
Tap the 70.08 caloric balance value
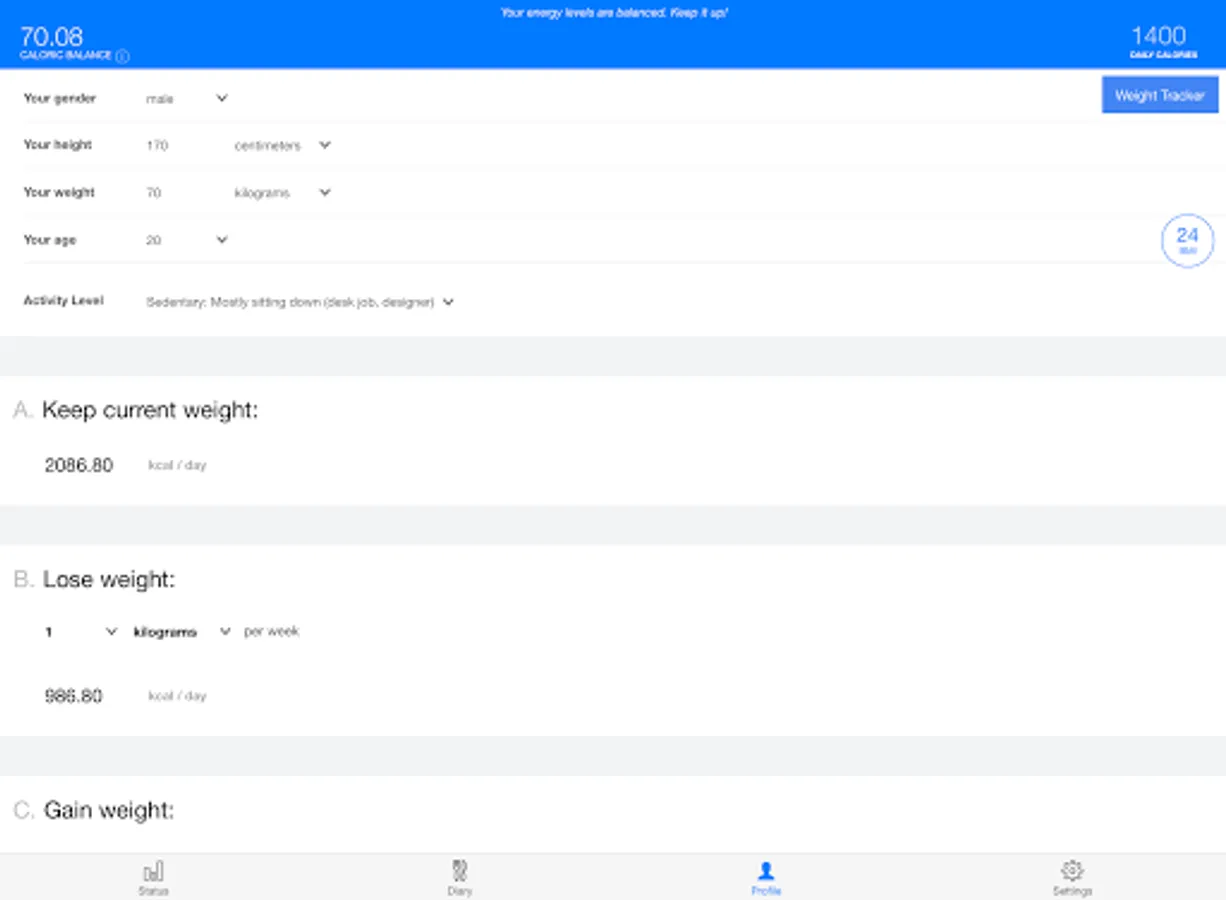coord(51,37)
